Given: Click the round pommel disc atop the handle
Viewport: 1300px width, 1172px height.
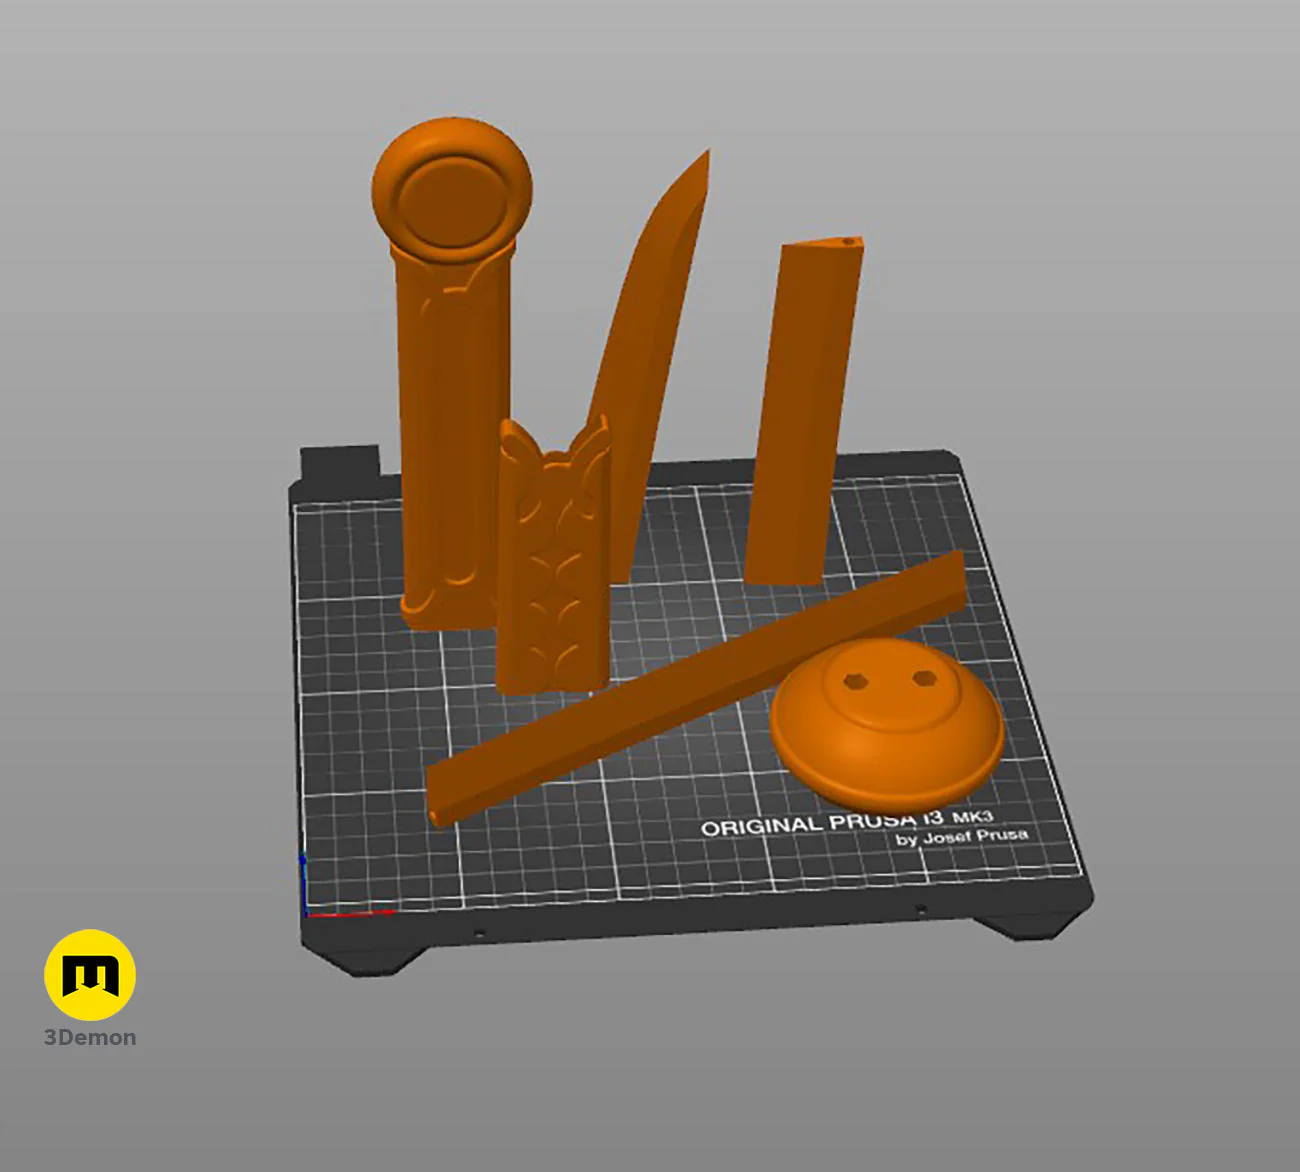Looking at the screenshot, I should click(x=452, y=192).
